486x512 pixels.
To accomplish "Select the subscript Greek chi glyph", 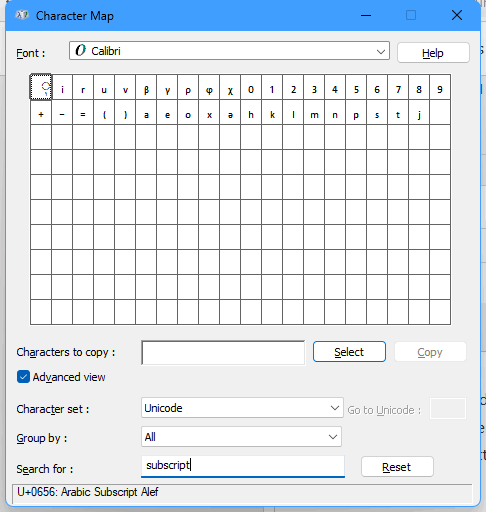I will click(x=230, y=87).
